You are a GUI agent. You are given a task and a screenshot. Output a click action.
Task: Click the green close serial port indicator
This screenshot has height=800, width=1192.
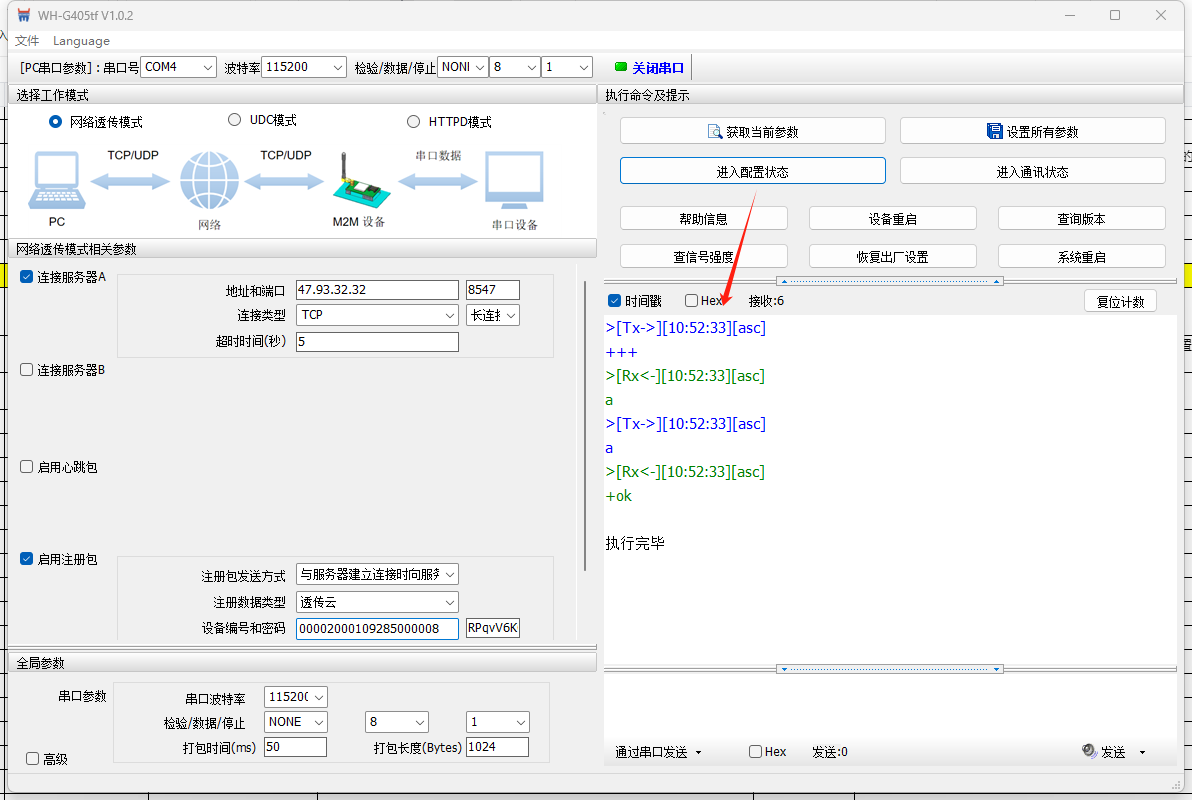click(x=620, y=67)
